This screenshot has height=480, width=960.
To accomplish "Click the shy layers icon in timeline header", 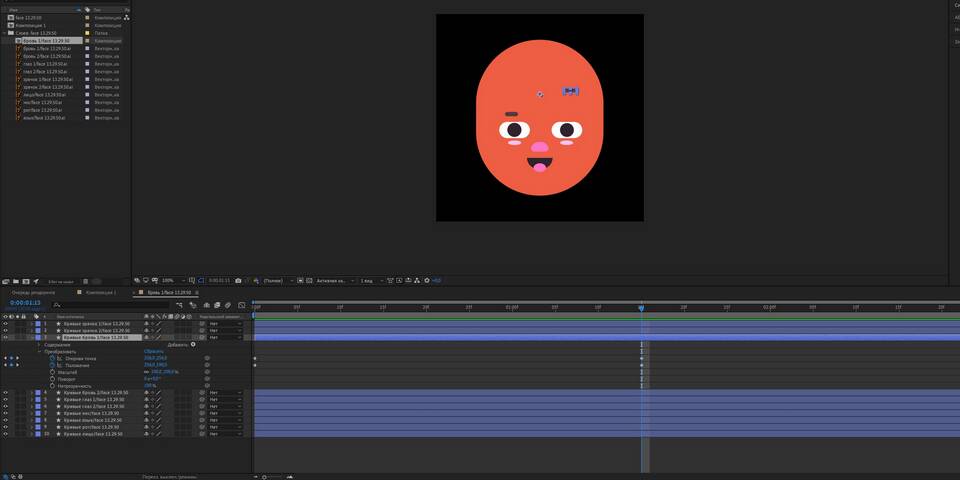I will tap(207, 305).
